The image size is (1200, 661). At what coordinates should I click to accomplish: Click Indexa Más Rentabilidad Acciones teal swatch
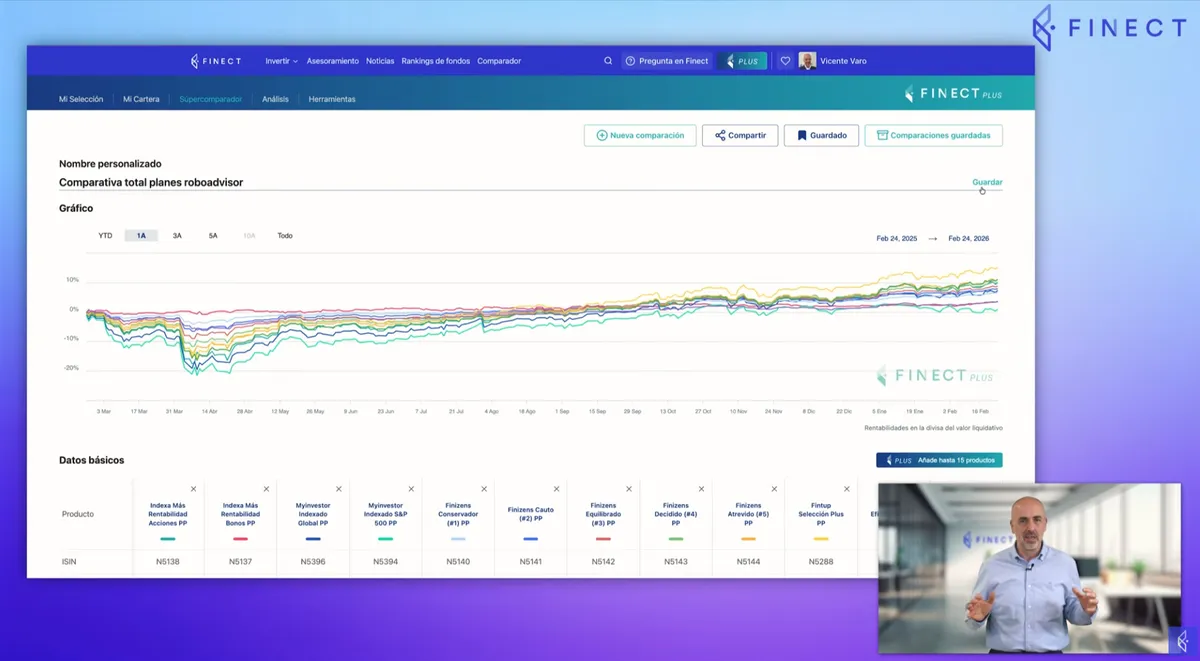click(168, 539)
